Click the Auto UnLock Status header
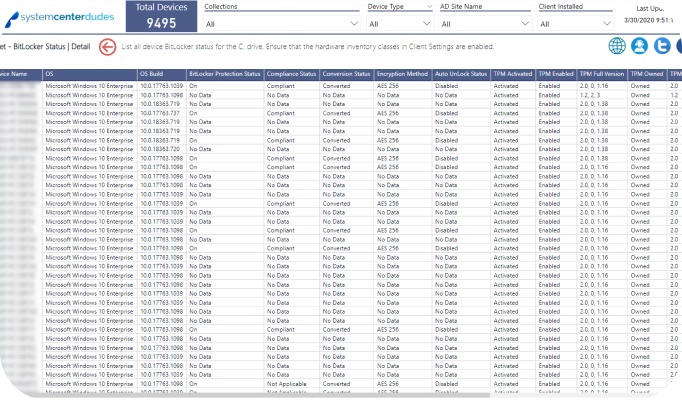This screenshot has height=400, width=682. pos(461,74)
